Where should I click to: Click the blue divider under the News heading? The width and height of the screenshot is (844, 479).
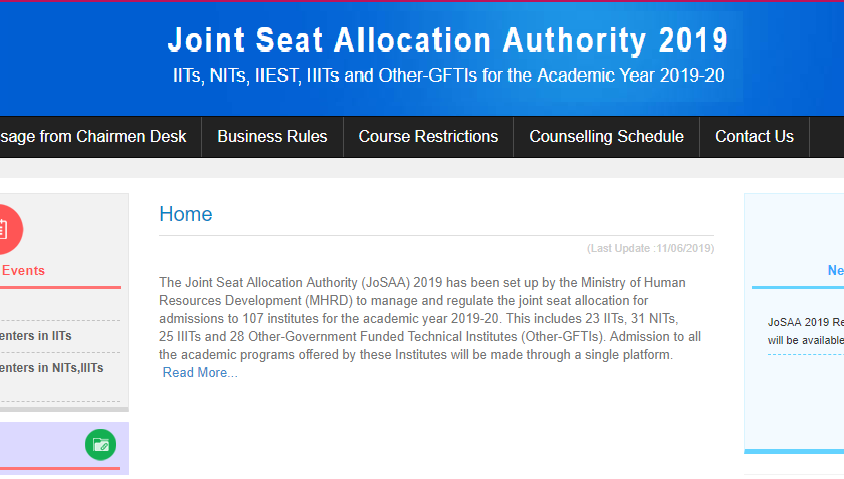click(x=798, y=288)
